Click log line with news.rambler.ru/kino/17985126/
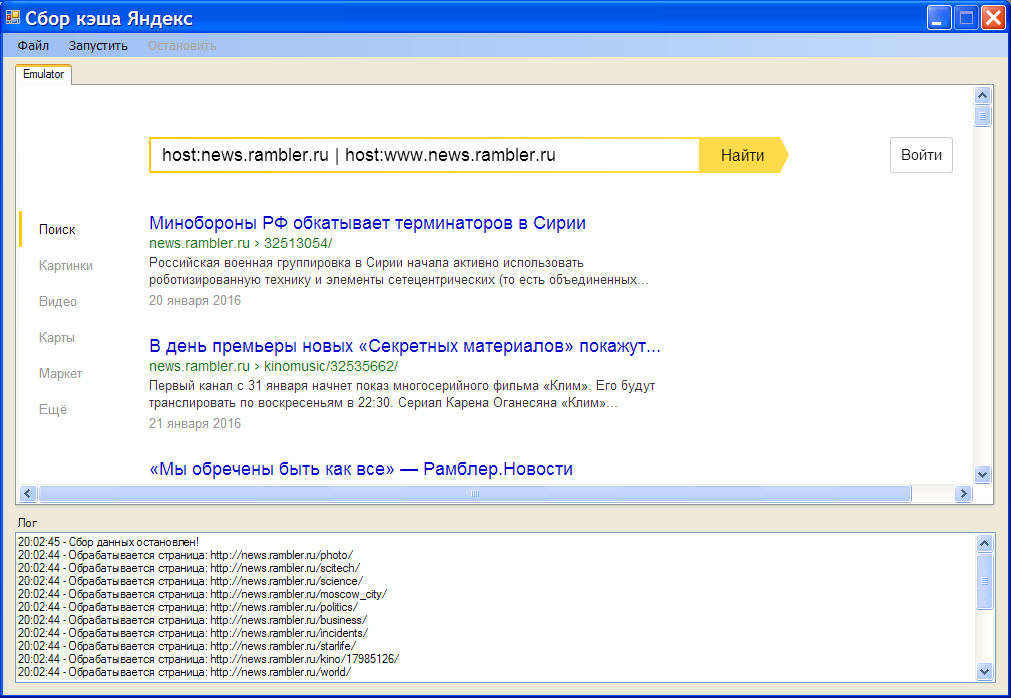 tap(208, 659)
